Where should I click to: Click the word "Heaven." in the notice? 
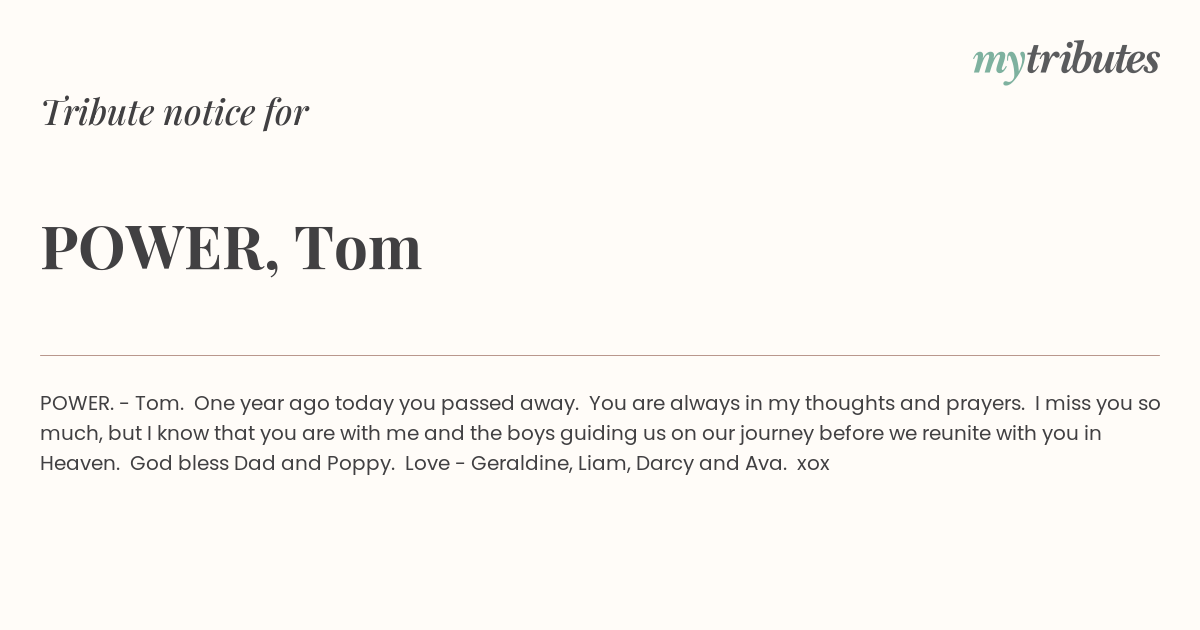click(78, 464)
